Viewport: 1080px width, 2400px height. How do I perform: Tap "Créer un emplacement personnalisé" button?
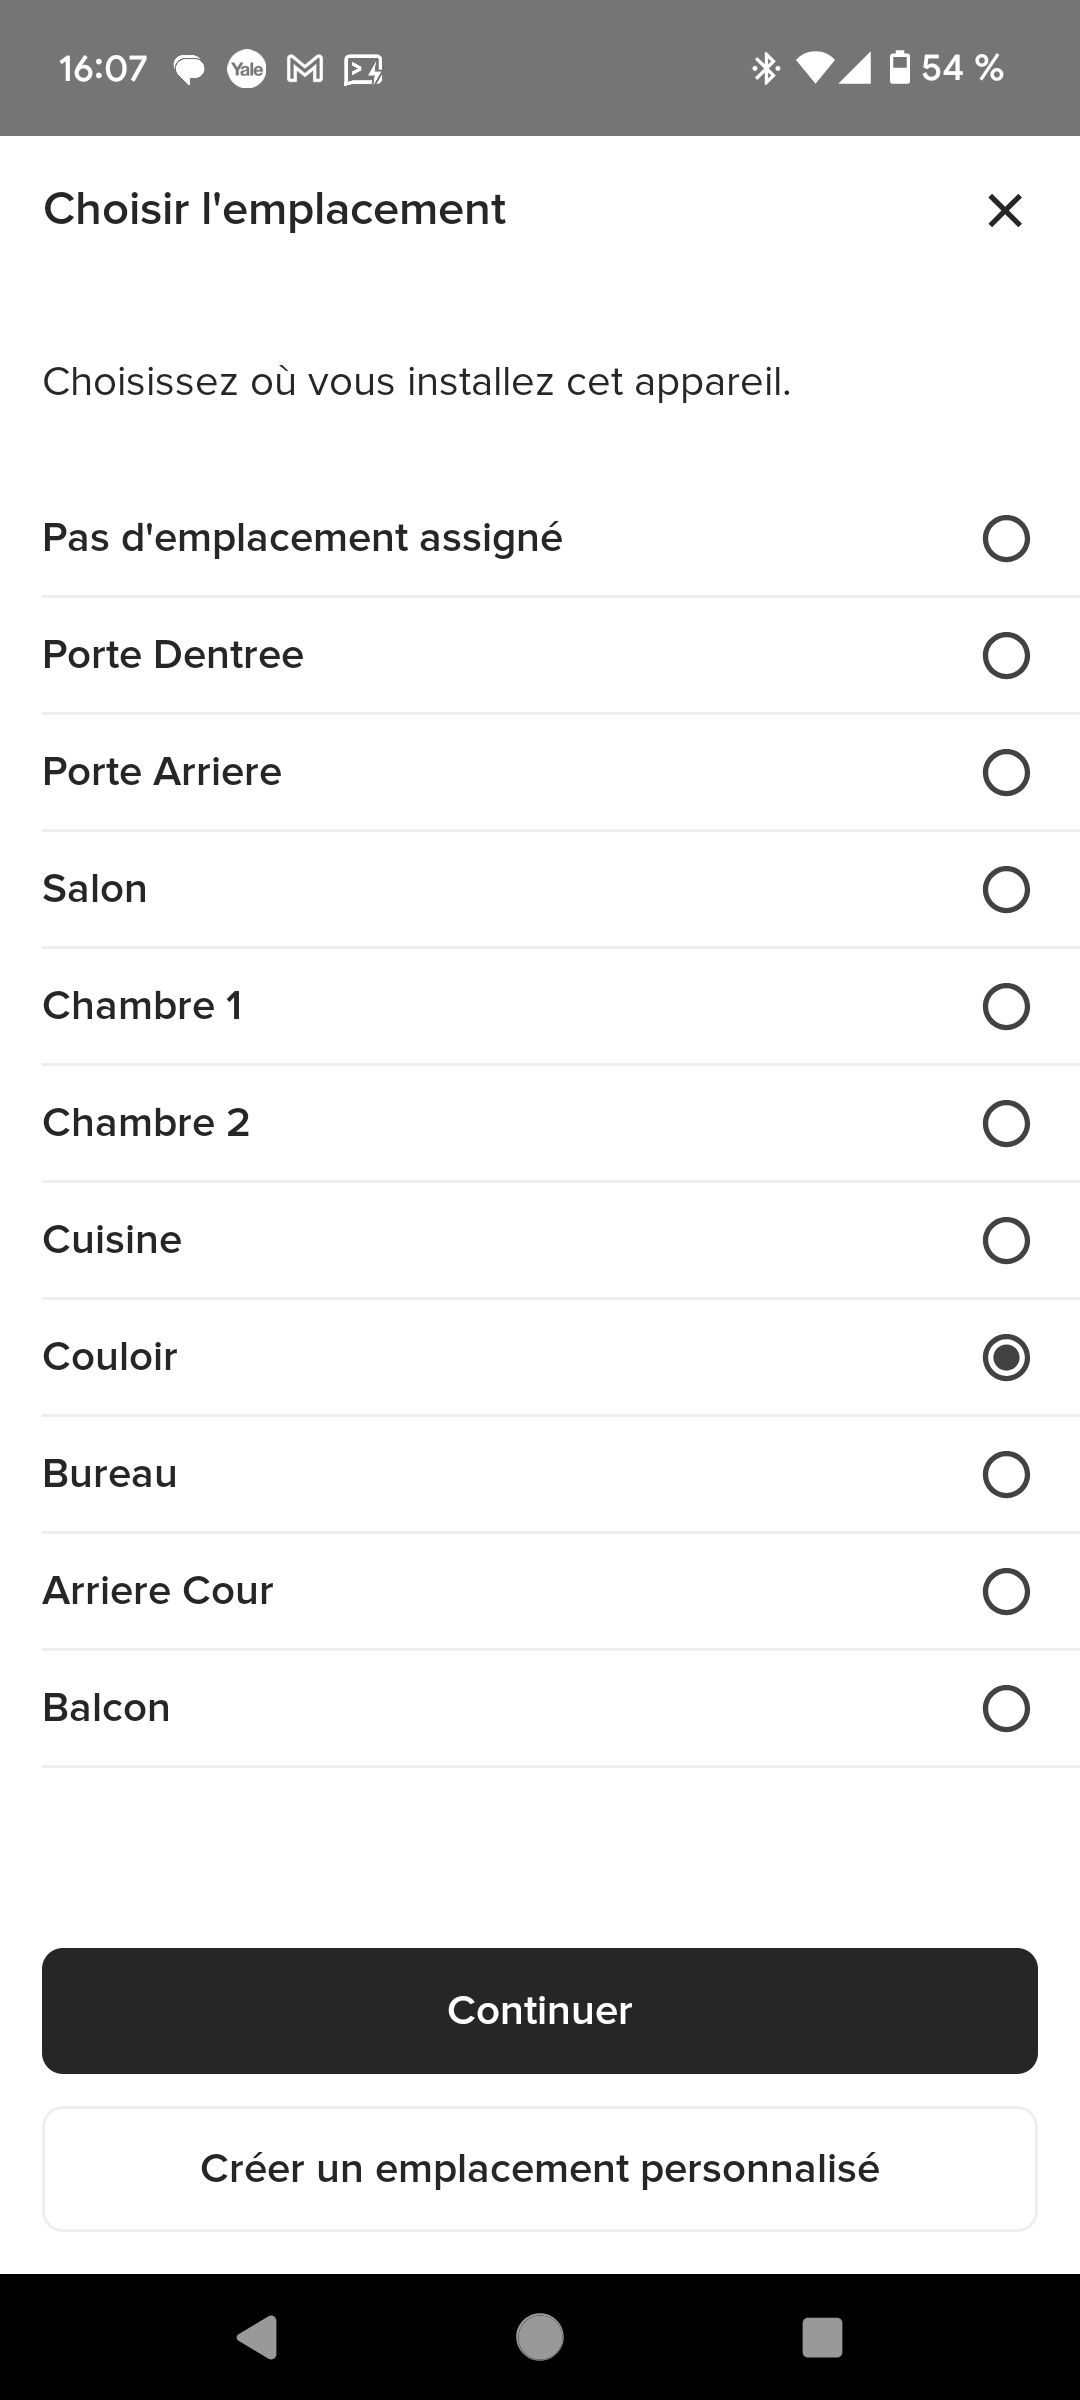(x=540, y=2169)
